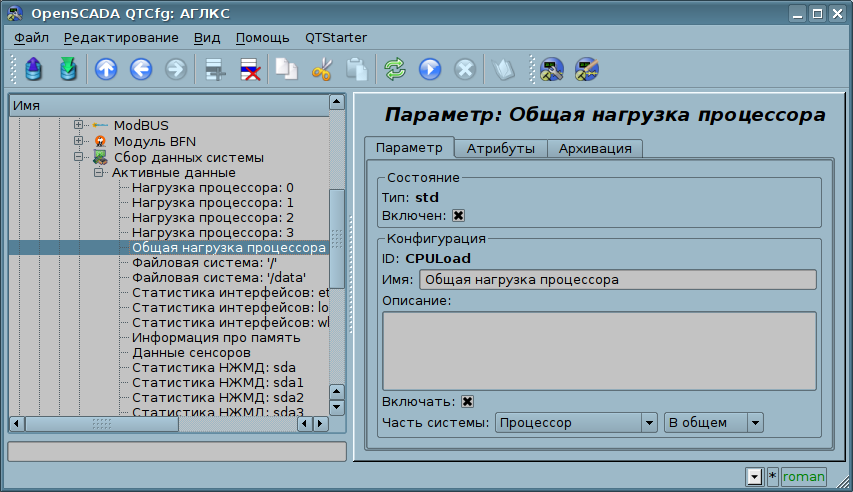Open the 'В общем' dropdown
853x492 pixels.
pyautogui.click(x=713, y=423)
